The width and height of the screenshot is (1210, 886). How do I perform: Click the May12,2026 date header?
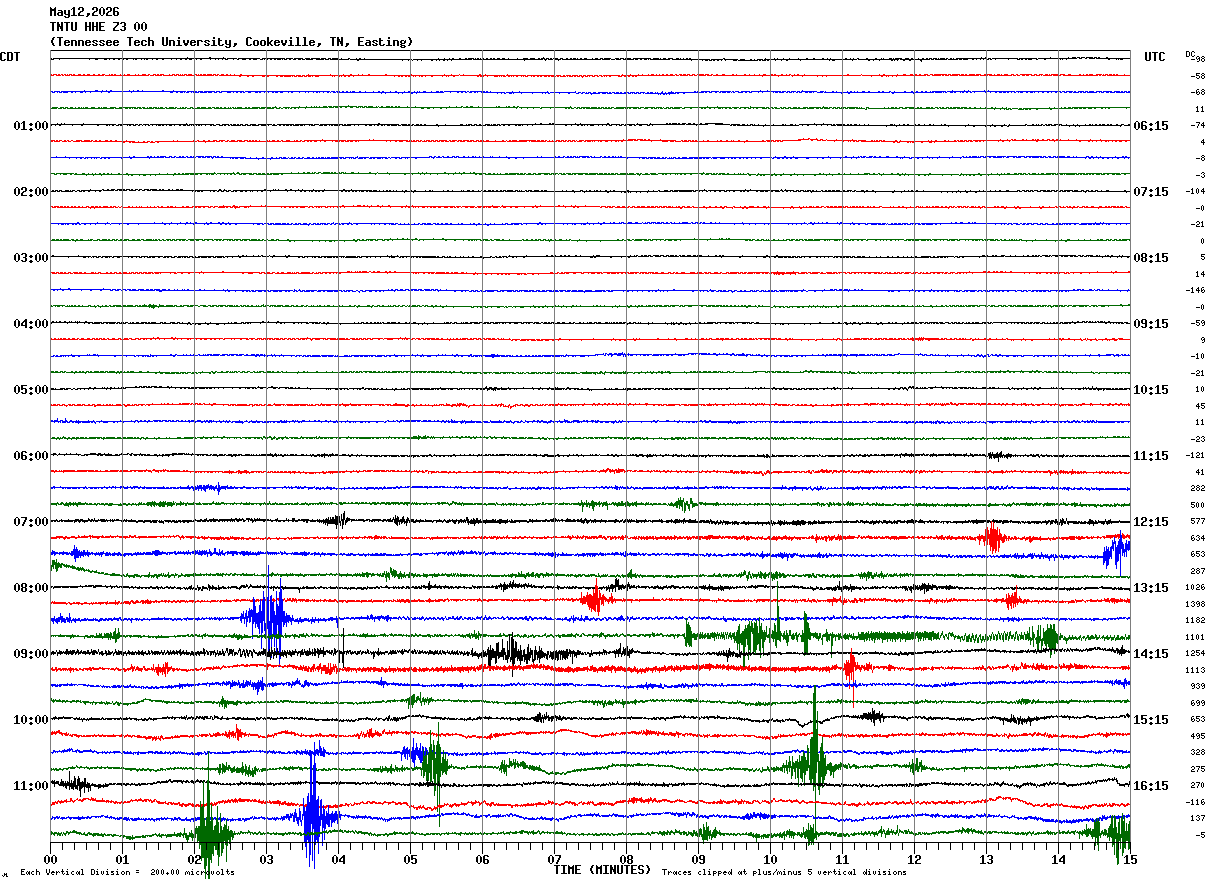(x=84, y=12)
